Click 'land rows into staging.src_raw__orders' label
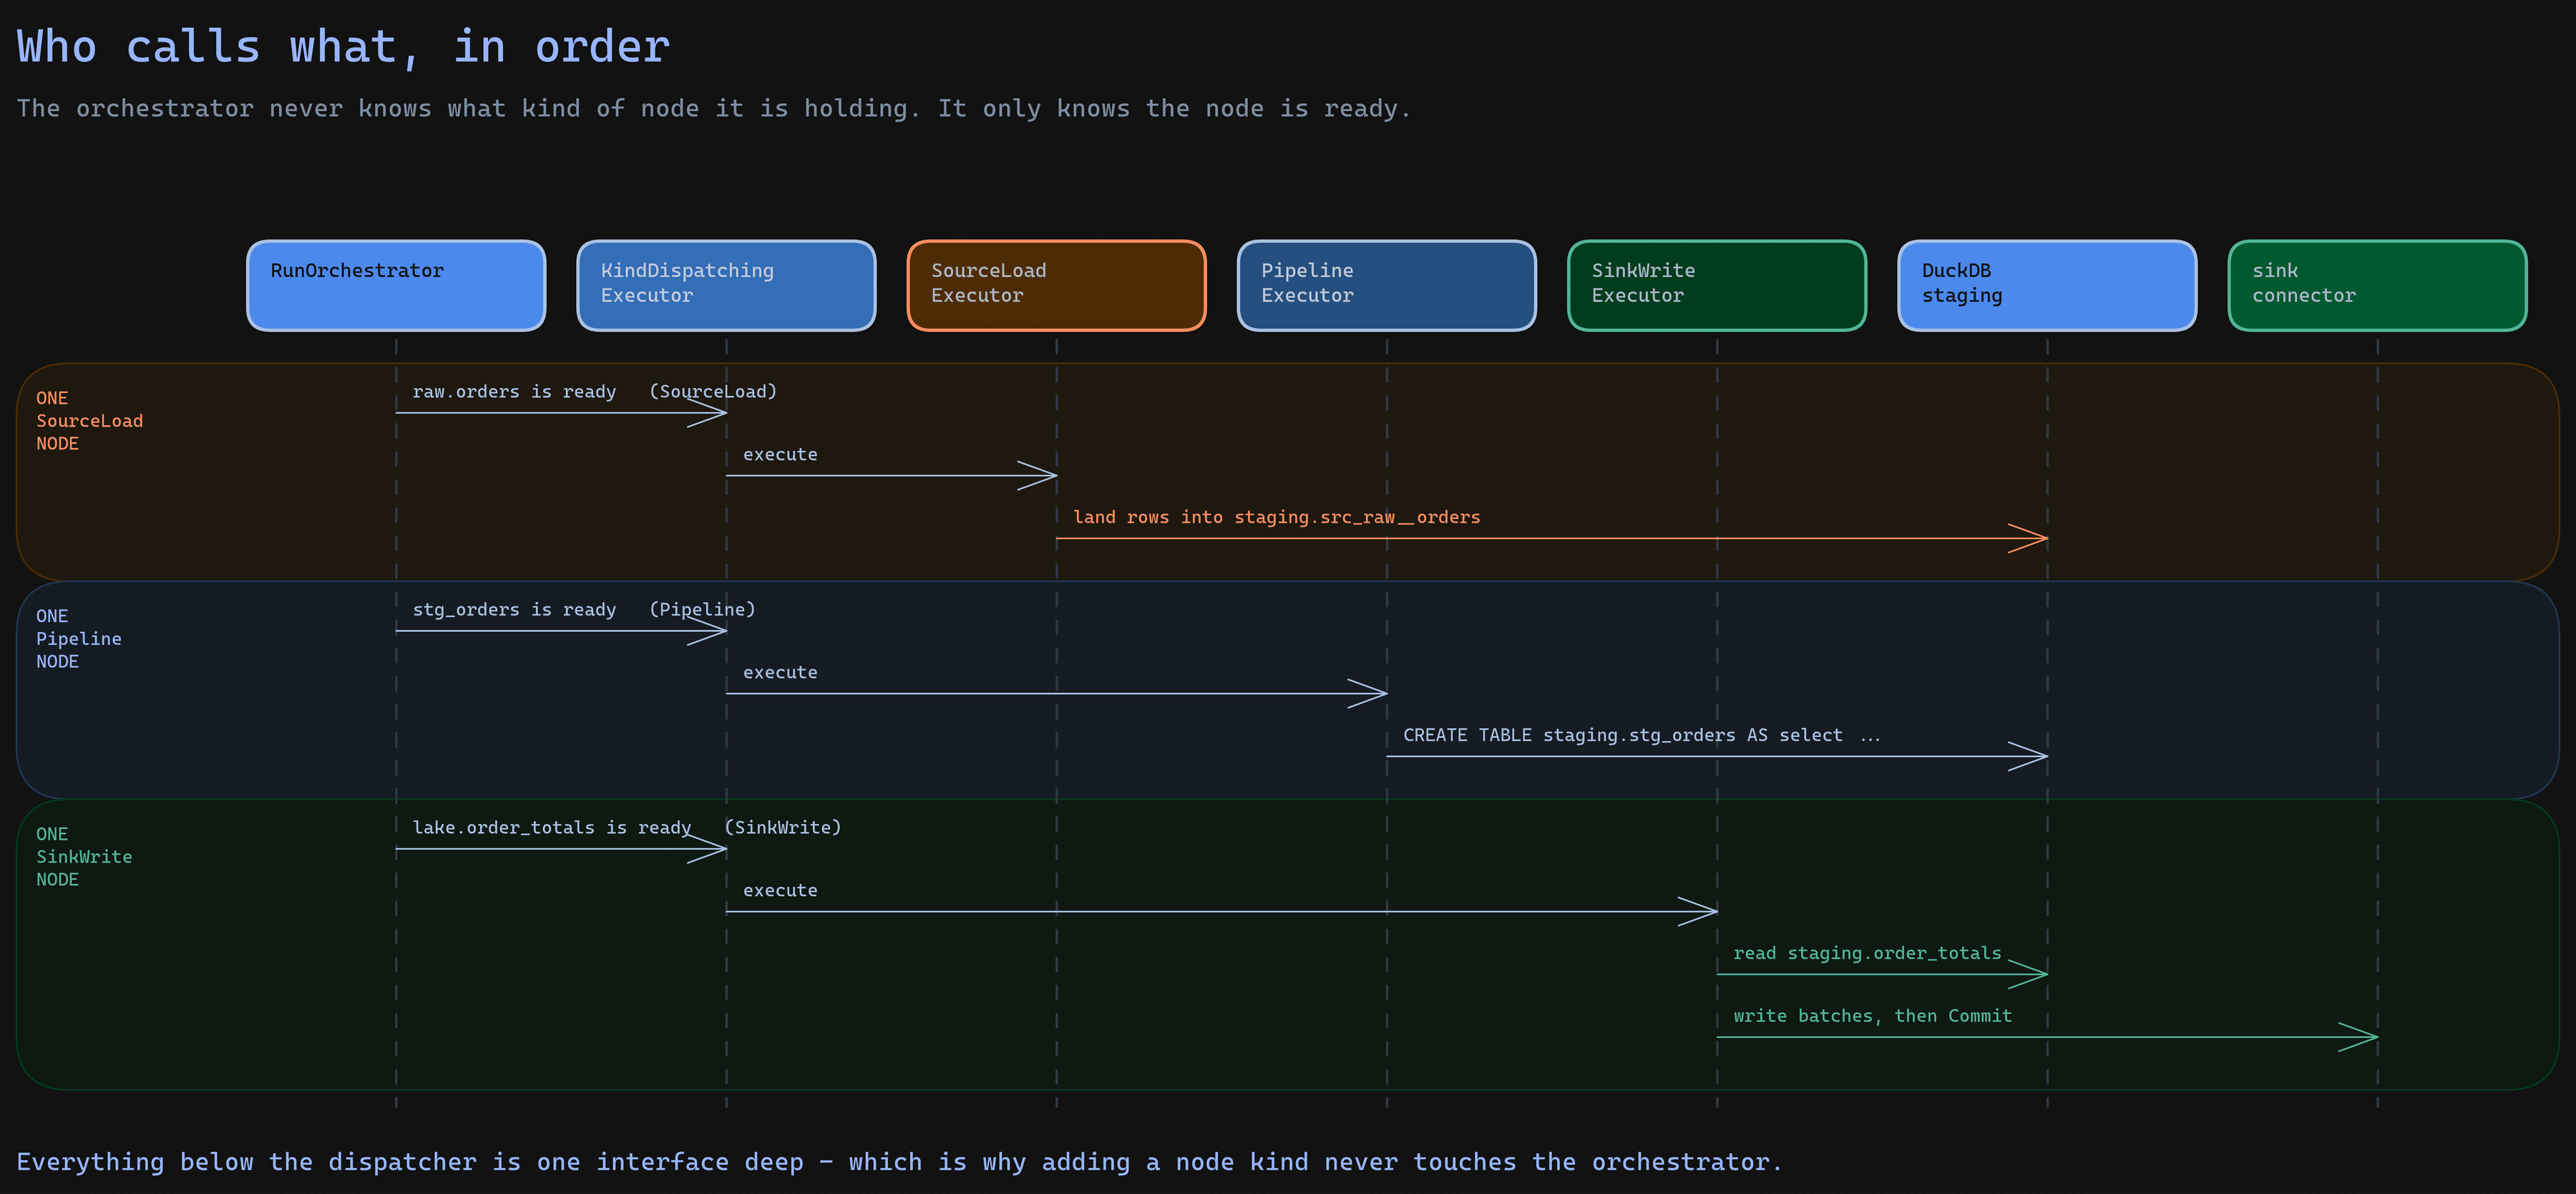 coord(1277,517)
